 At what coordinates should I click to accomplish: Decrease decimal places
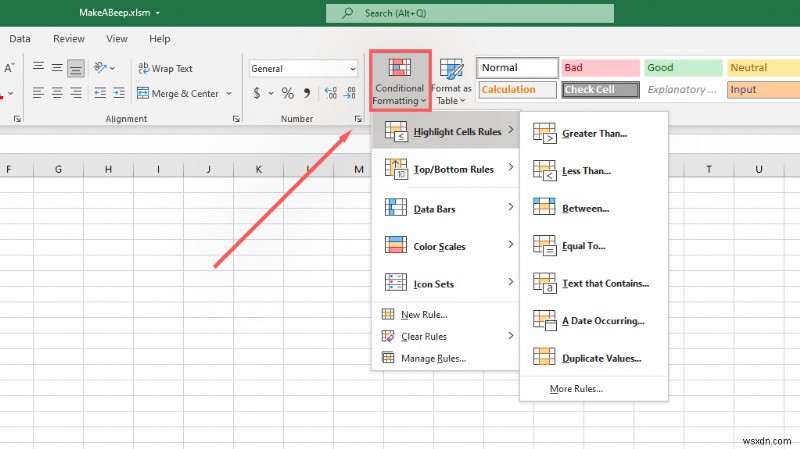(x=350, y=93)
